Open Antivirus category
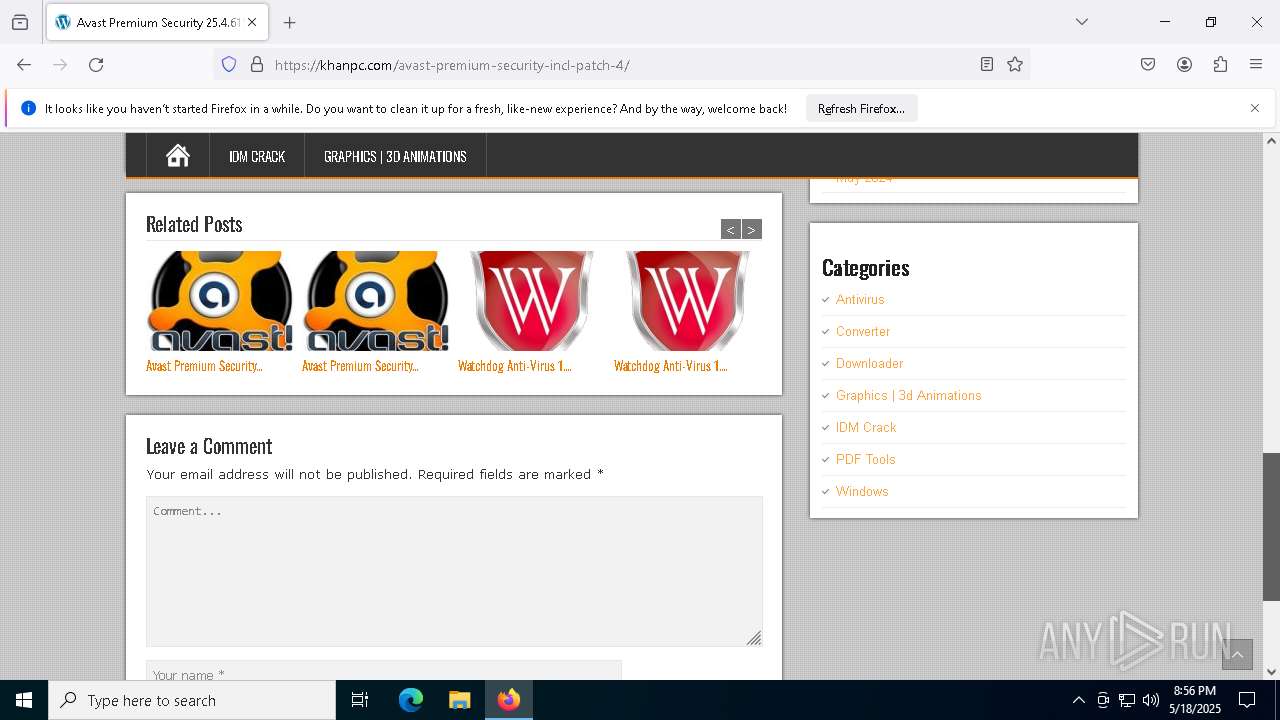Screen dimensions: 1280x720 pyautogui.click(x=860, y=299)
